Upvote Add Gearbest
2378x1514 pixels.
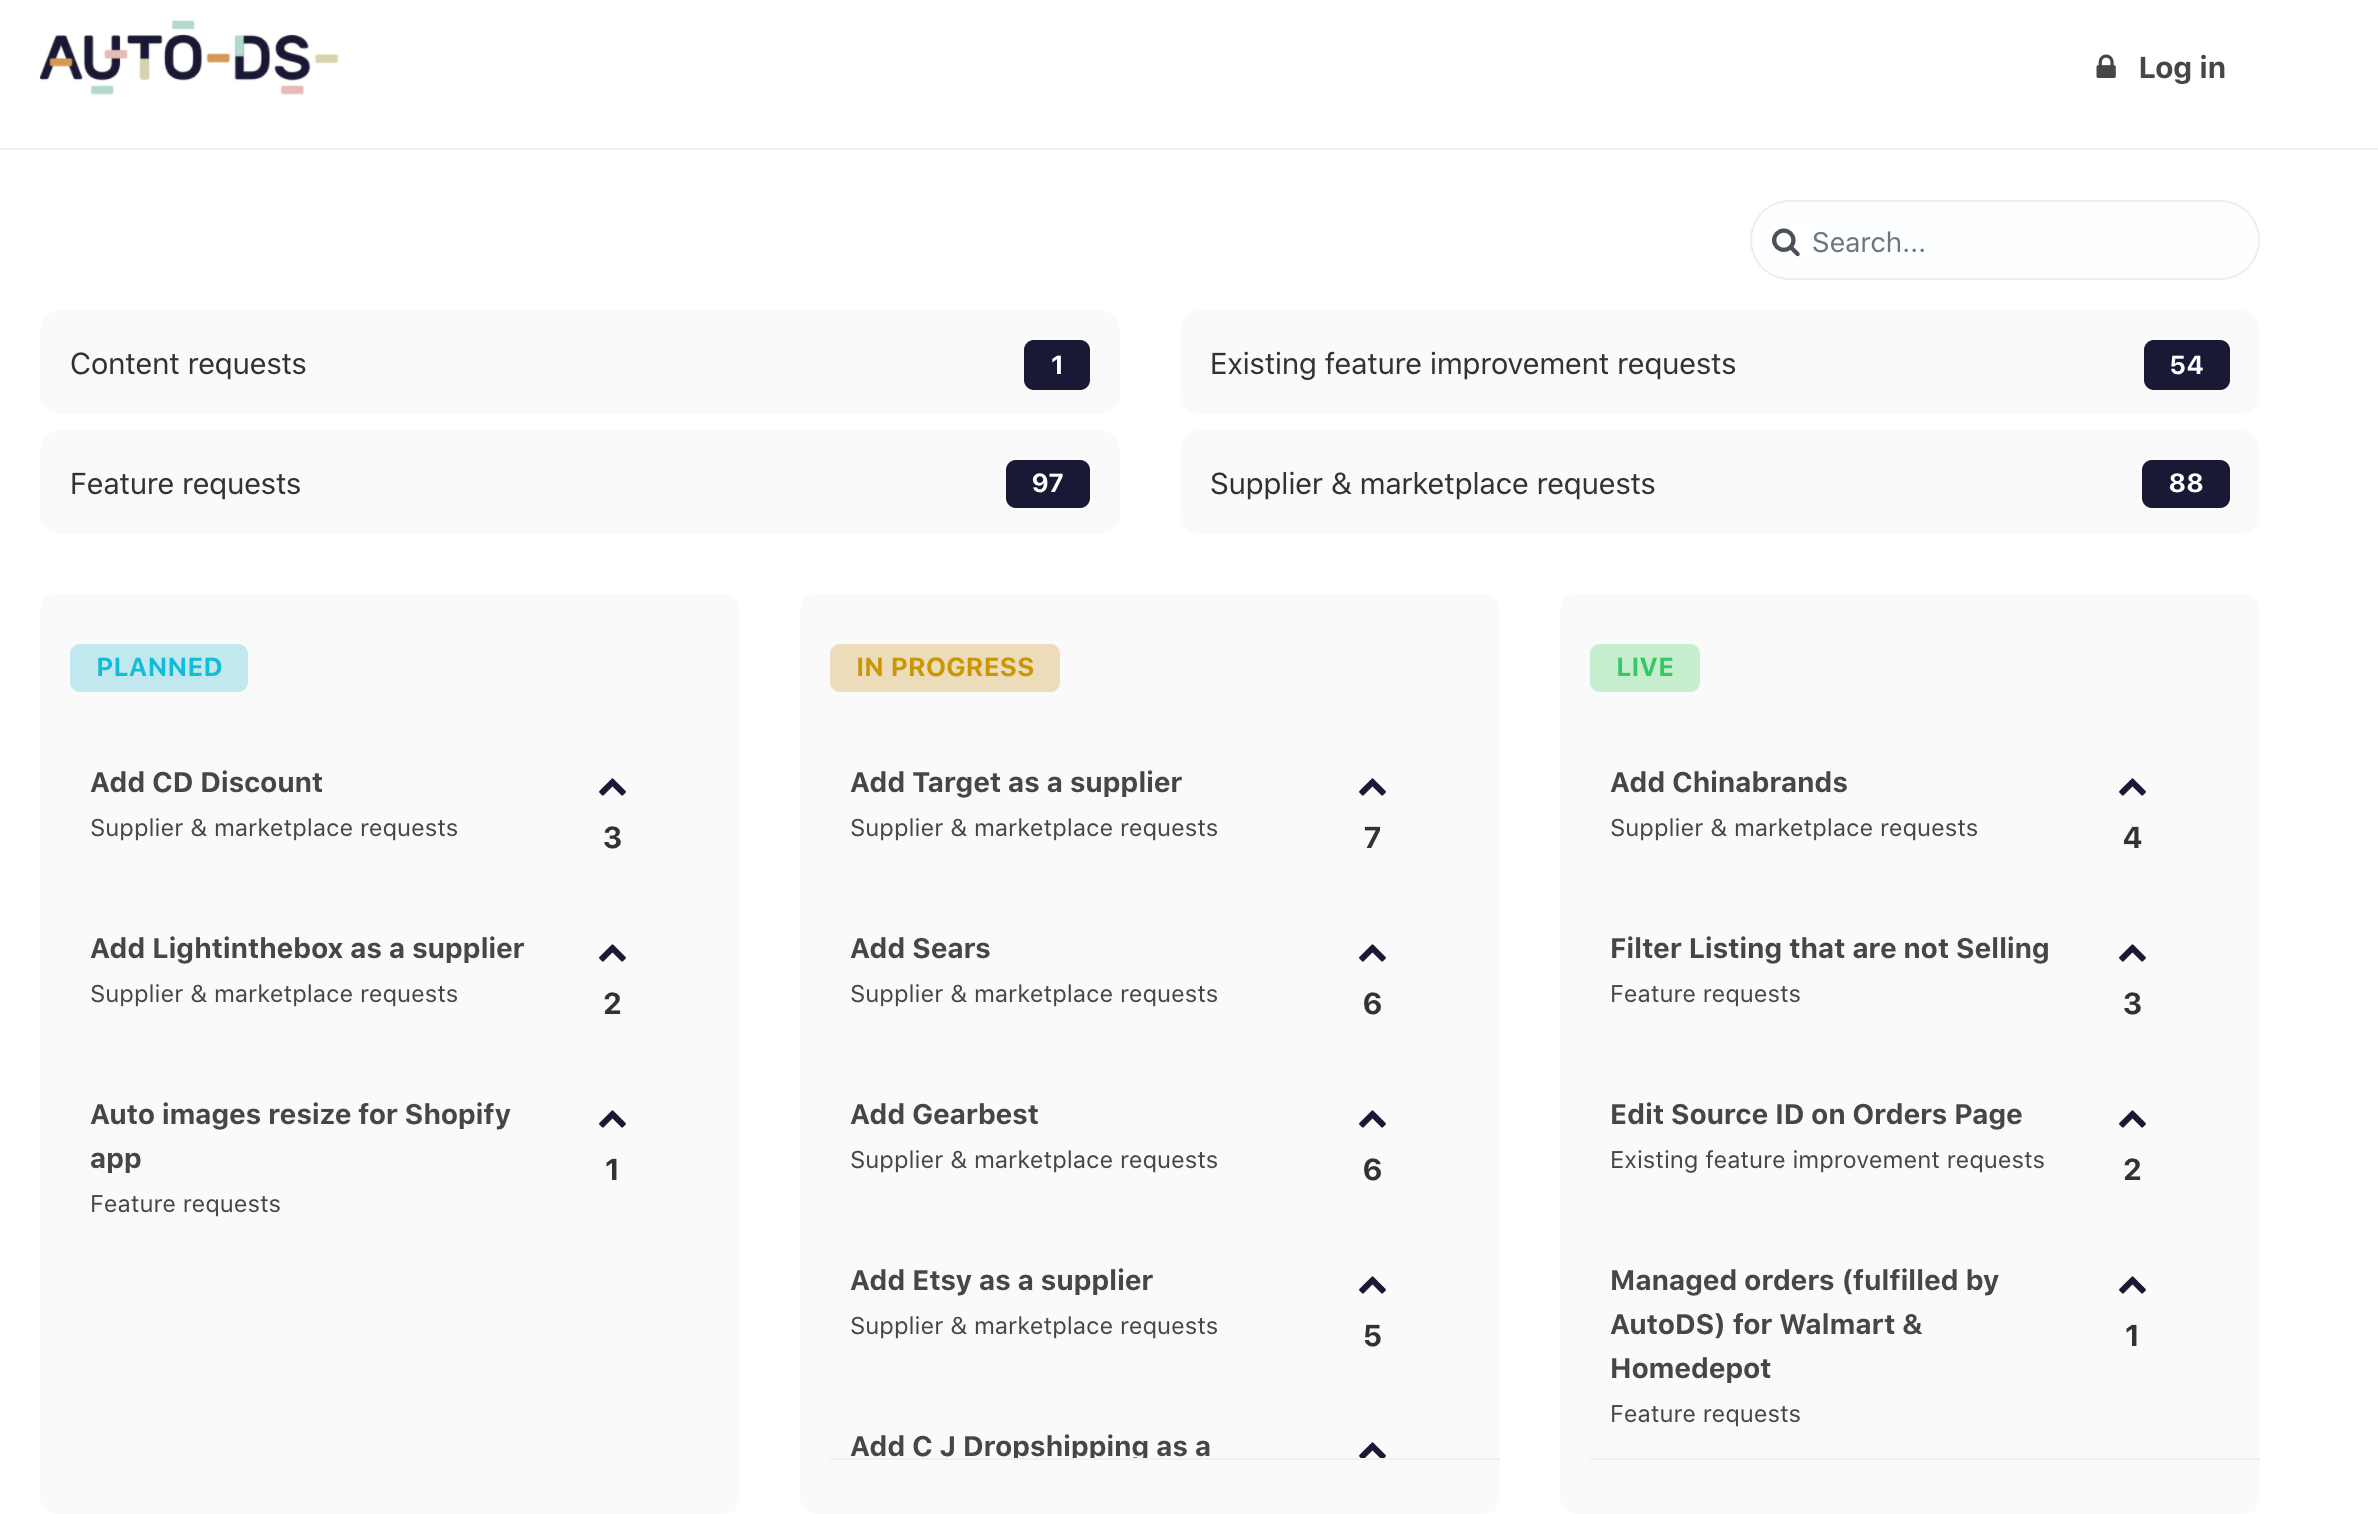[x=1372, y=1120]
